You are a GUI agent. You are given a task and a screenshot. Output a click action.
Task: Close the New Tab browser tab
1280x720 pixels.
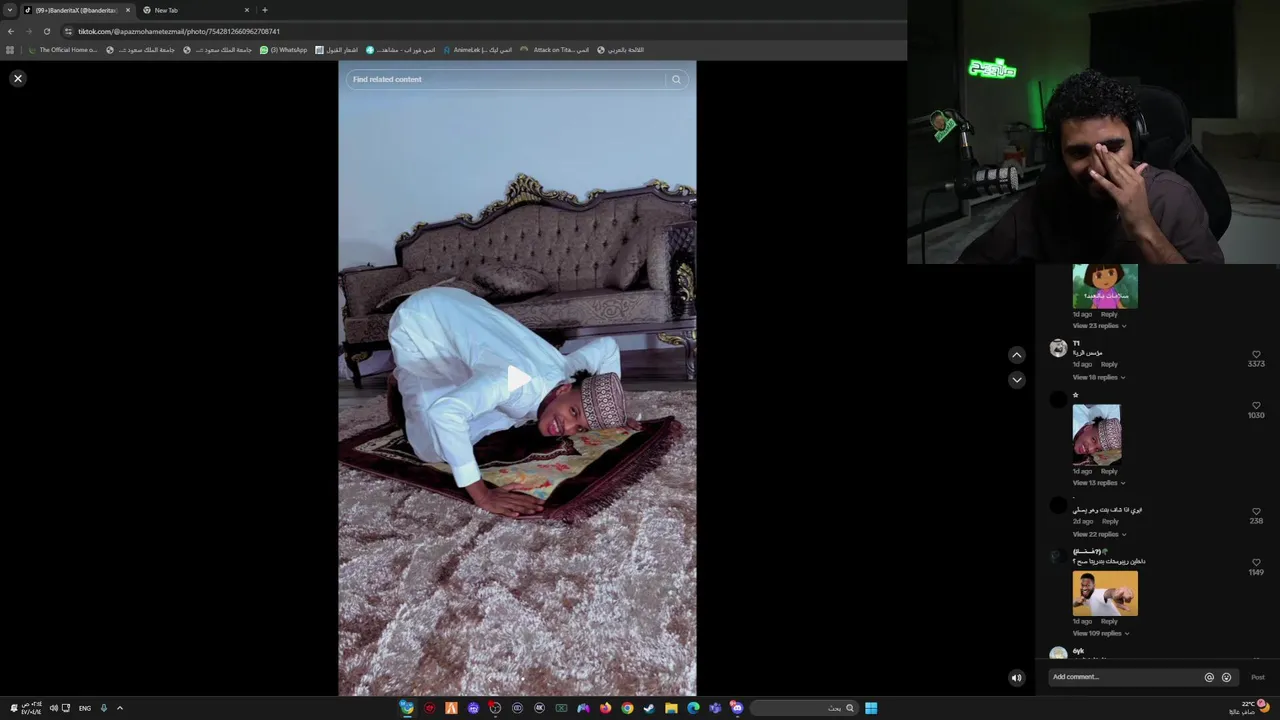point(247,10)
